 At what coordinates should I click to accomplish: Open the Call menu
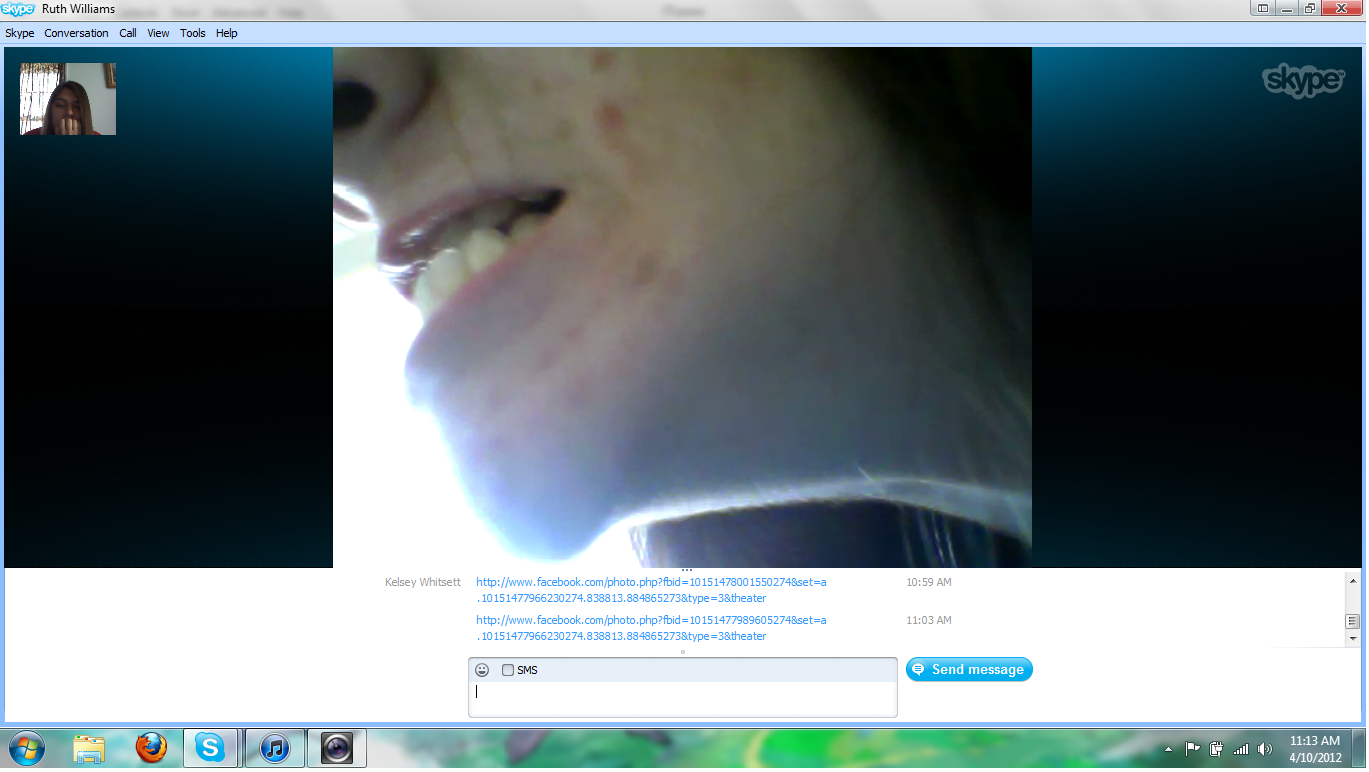click(128, 33)
